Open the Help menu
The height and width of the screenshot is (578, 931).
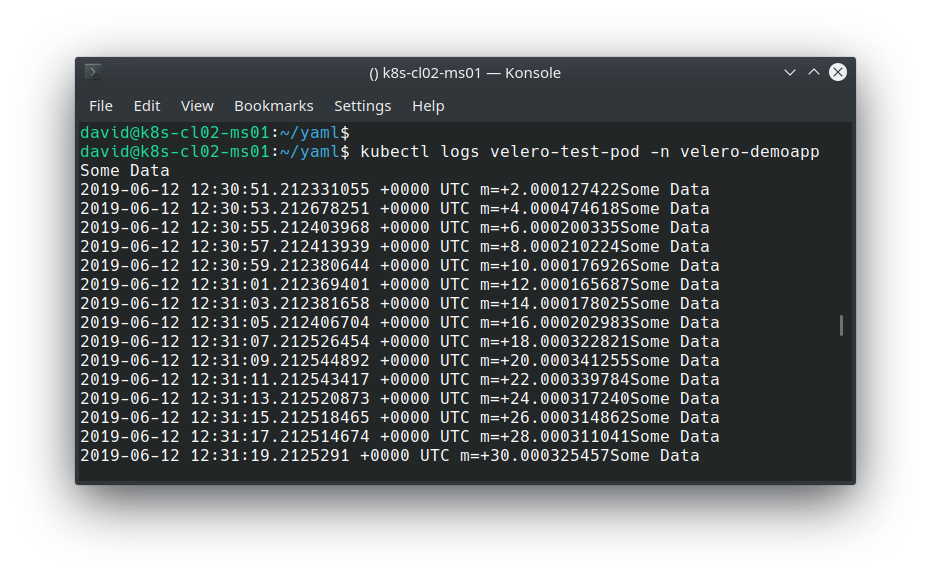tap(428, 106)
